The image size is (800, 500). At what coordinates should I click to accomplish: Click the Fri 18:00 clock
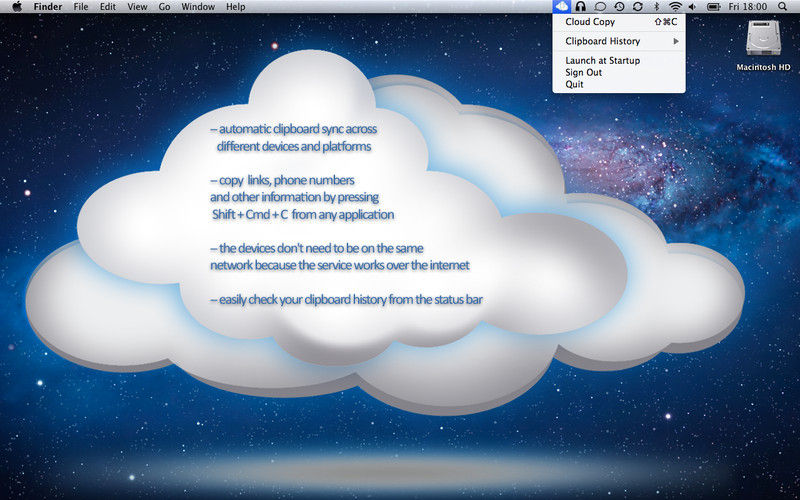tap(748, 7)
